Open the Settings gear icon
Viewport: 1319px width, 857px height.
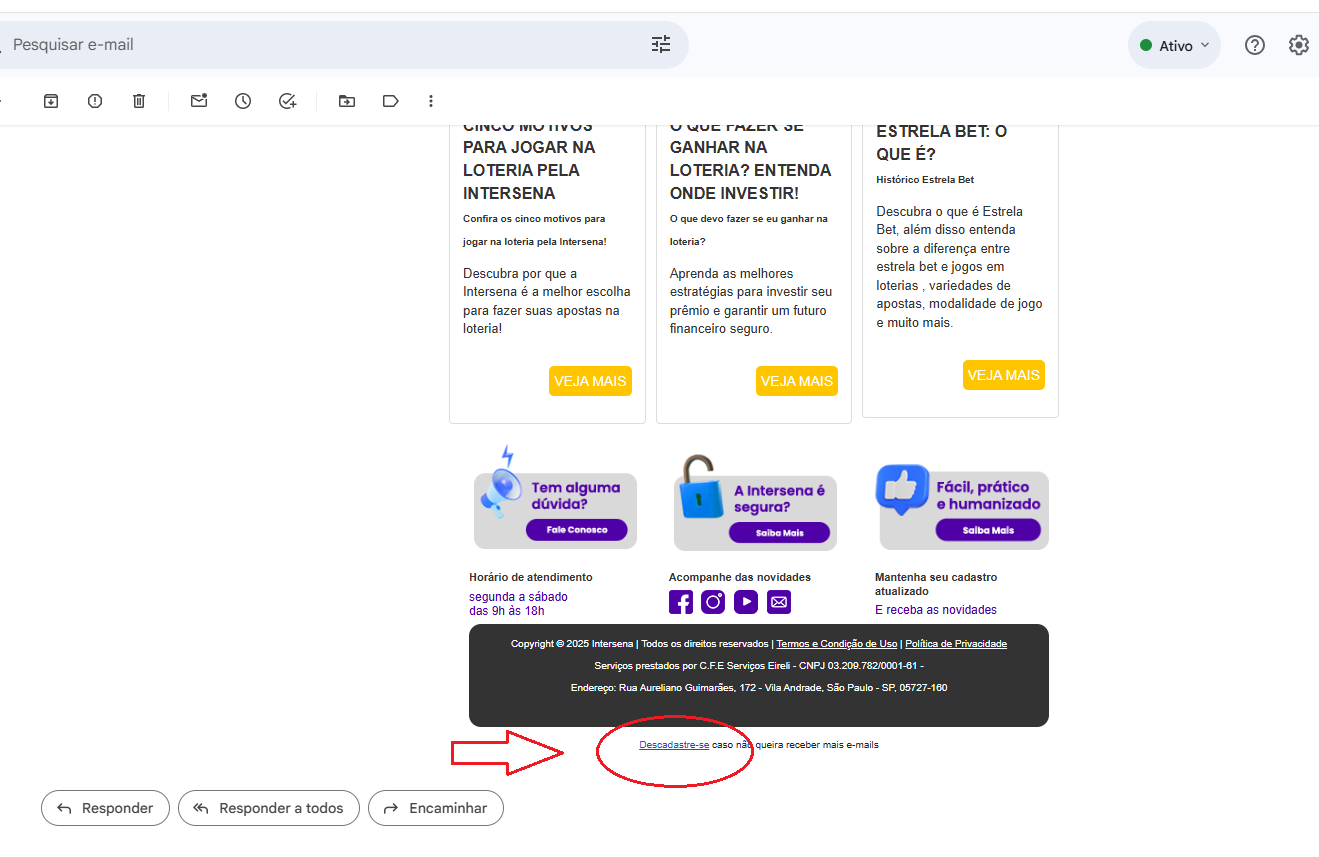click(x=1298, y=45)
